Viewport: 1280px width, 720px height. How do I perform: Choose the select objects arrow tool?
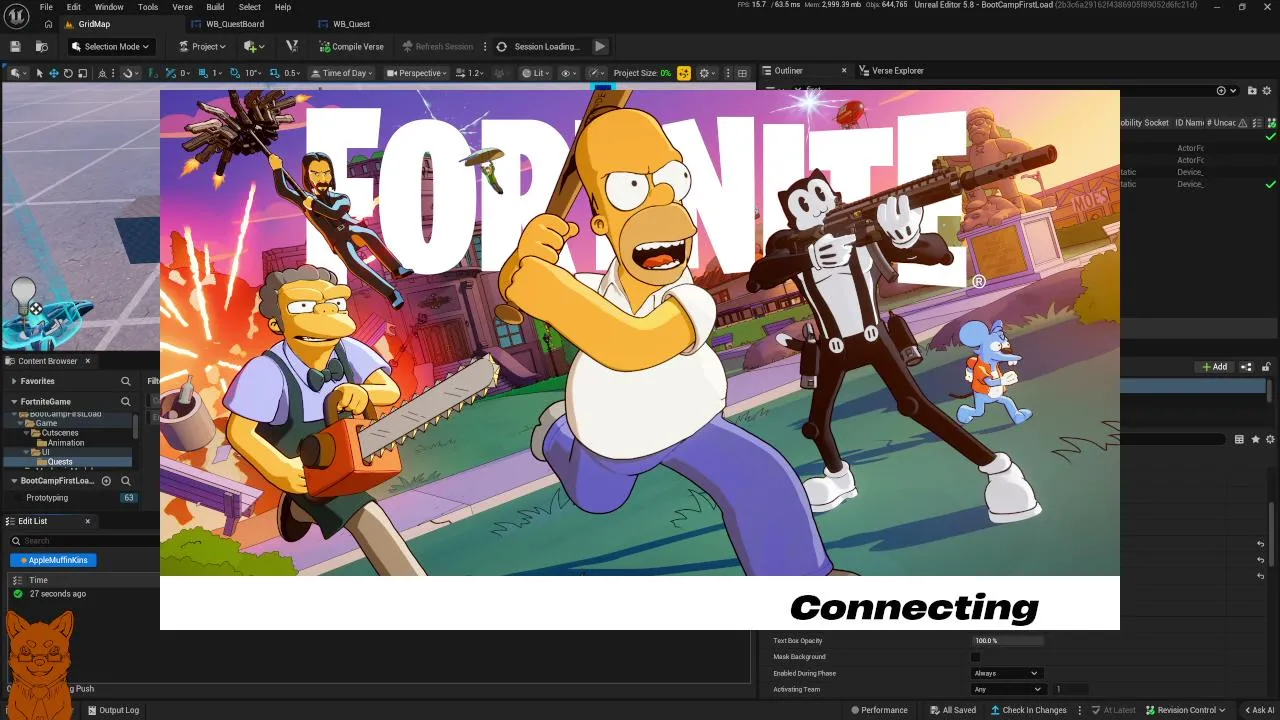(40, 73)
